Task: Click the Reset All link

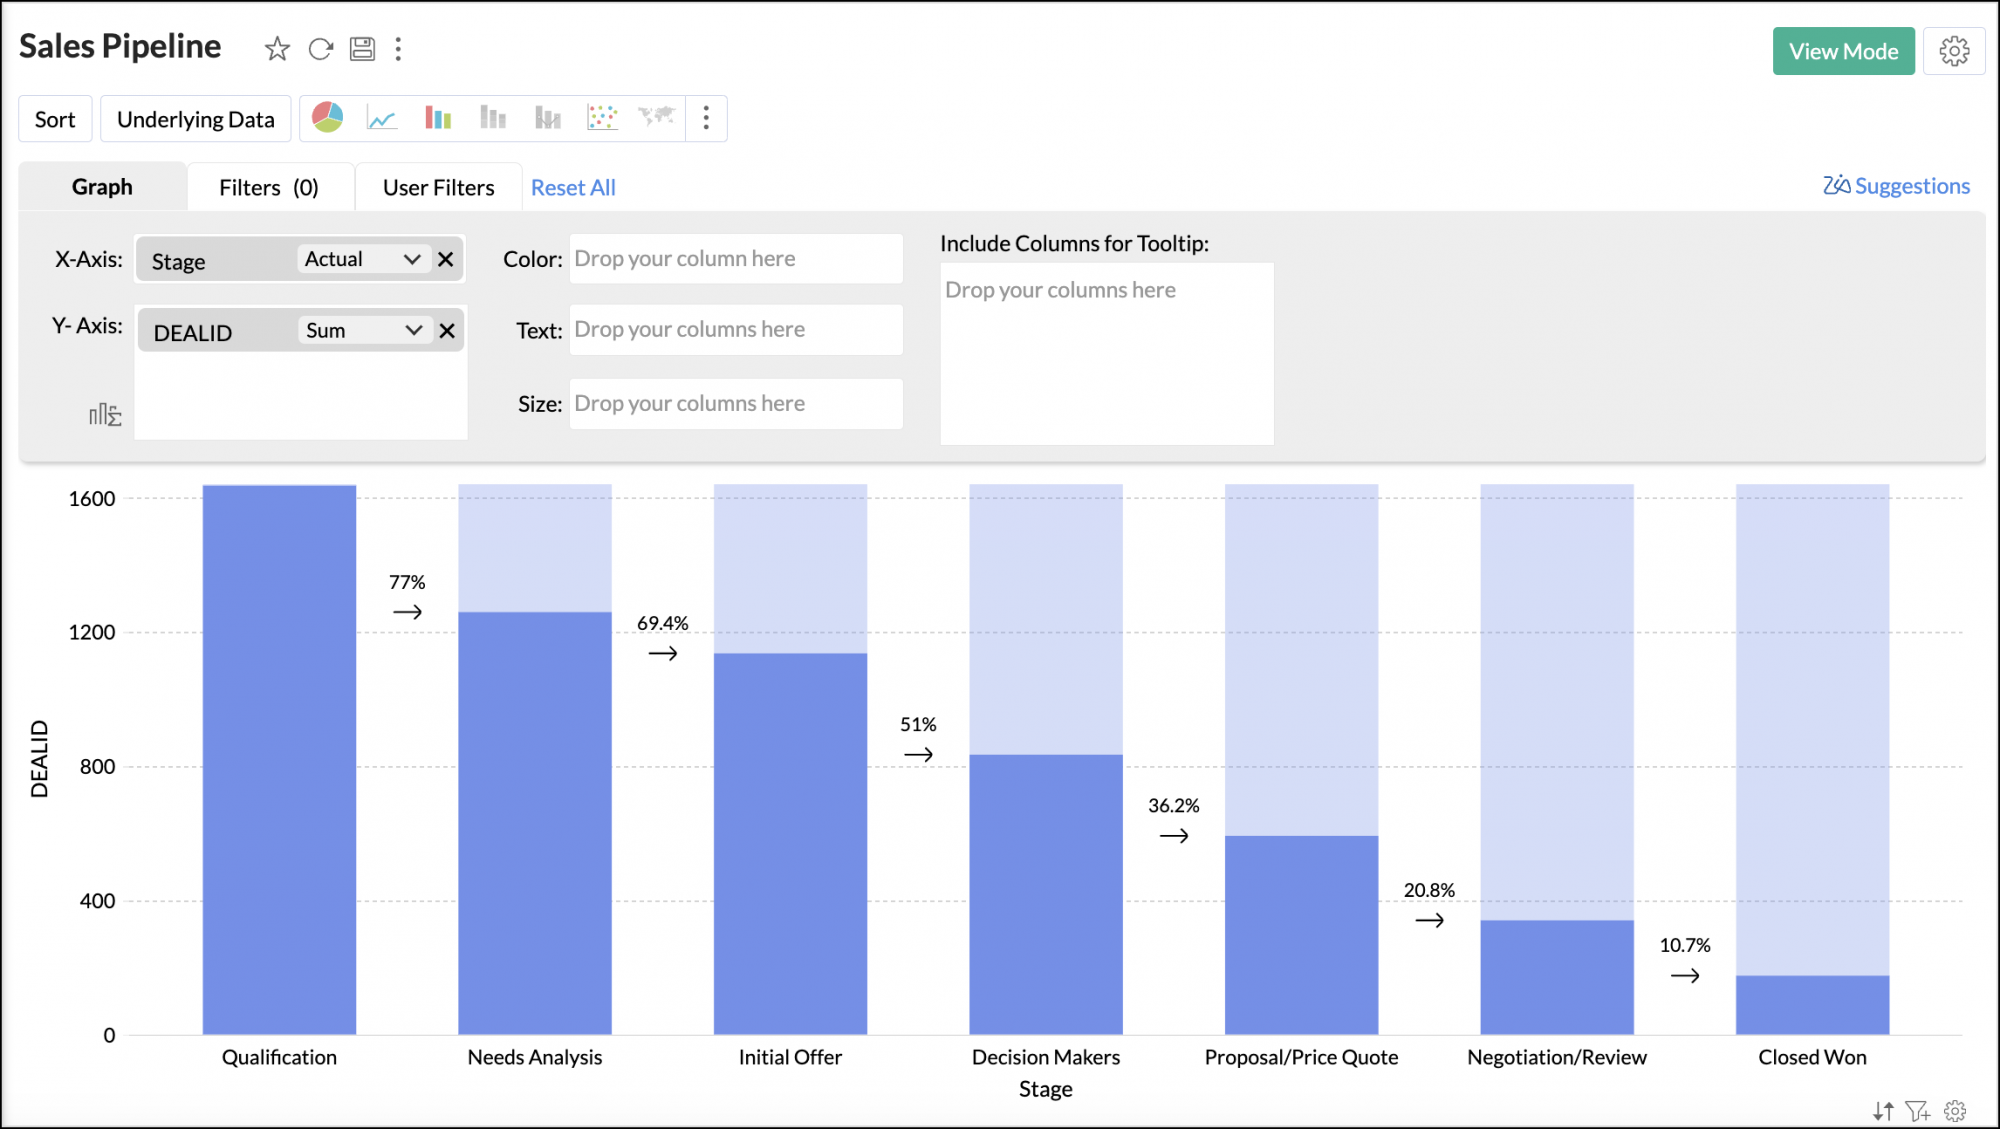Action: [573, 187]
